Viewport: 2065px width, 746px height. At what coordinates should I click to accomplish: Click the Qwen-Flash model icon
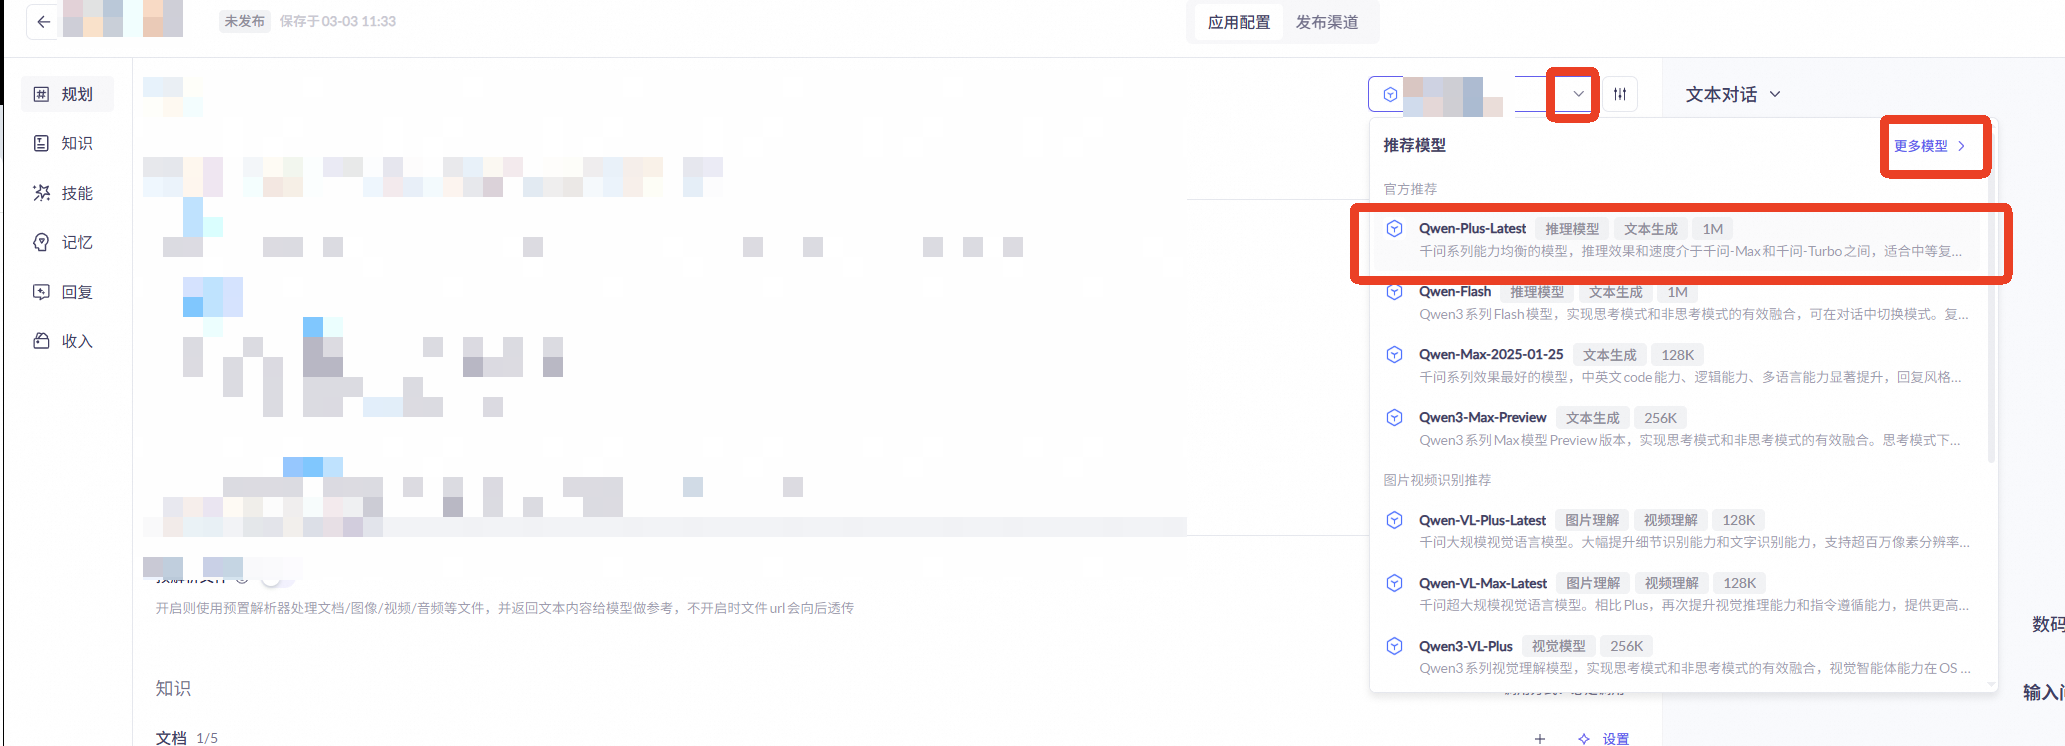pyautogui.click(x=1394, y=292)
